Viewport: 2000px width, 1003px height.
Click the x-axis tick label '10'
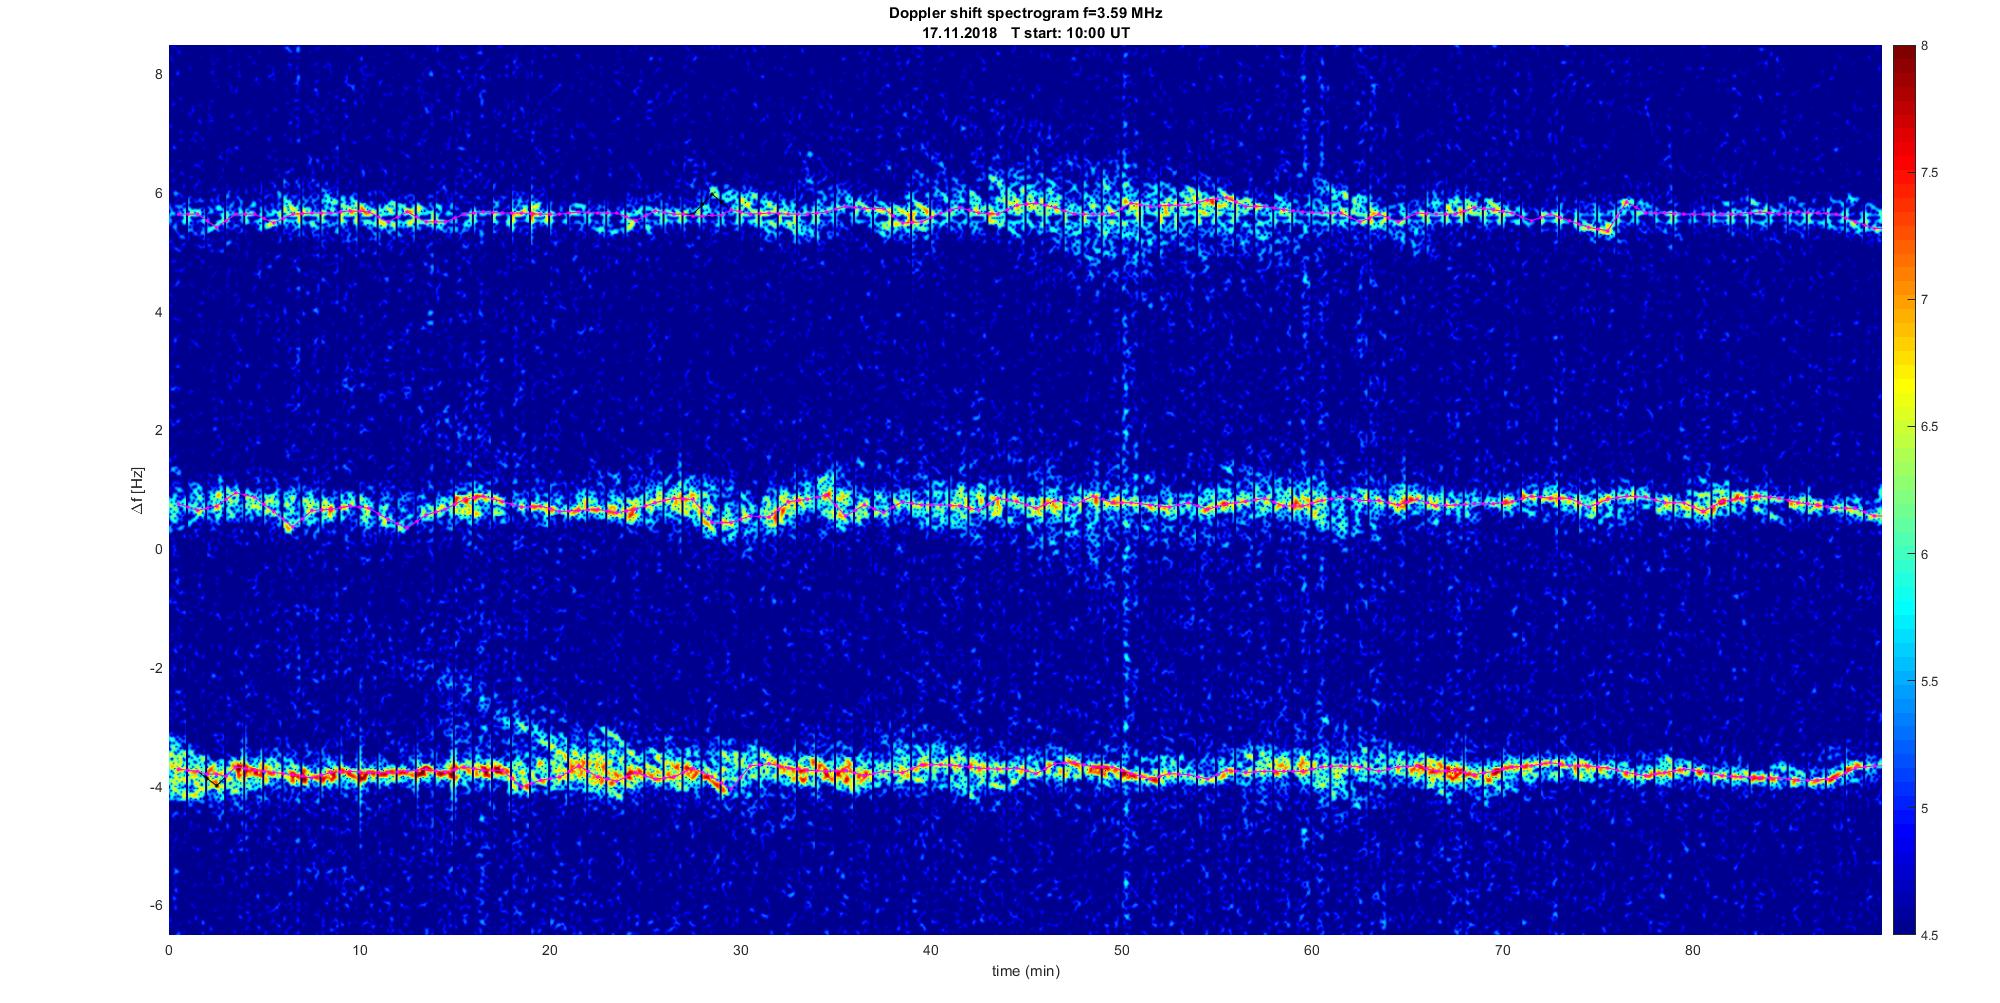360,950
